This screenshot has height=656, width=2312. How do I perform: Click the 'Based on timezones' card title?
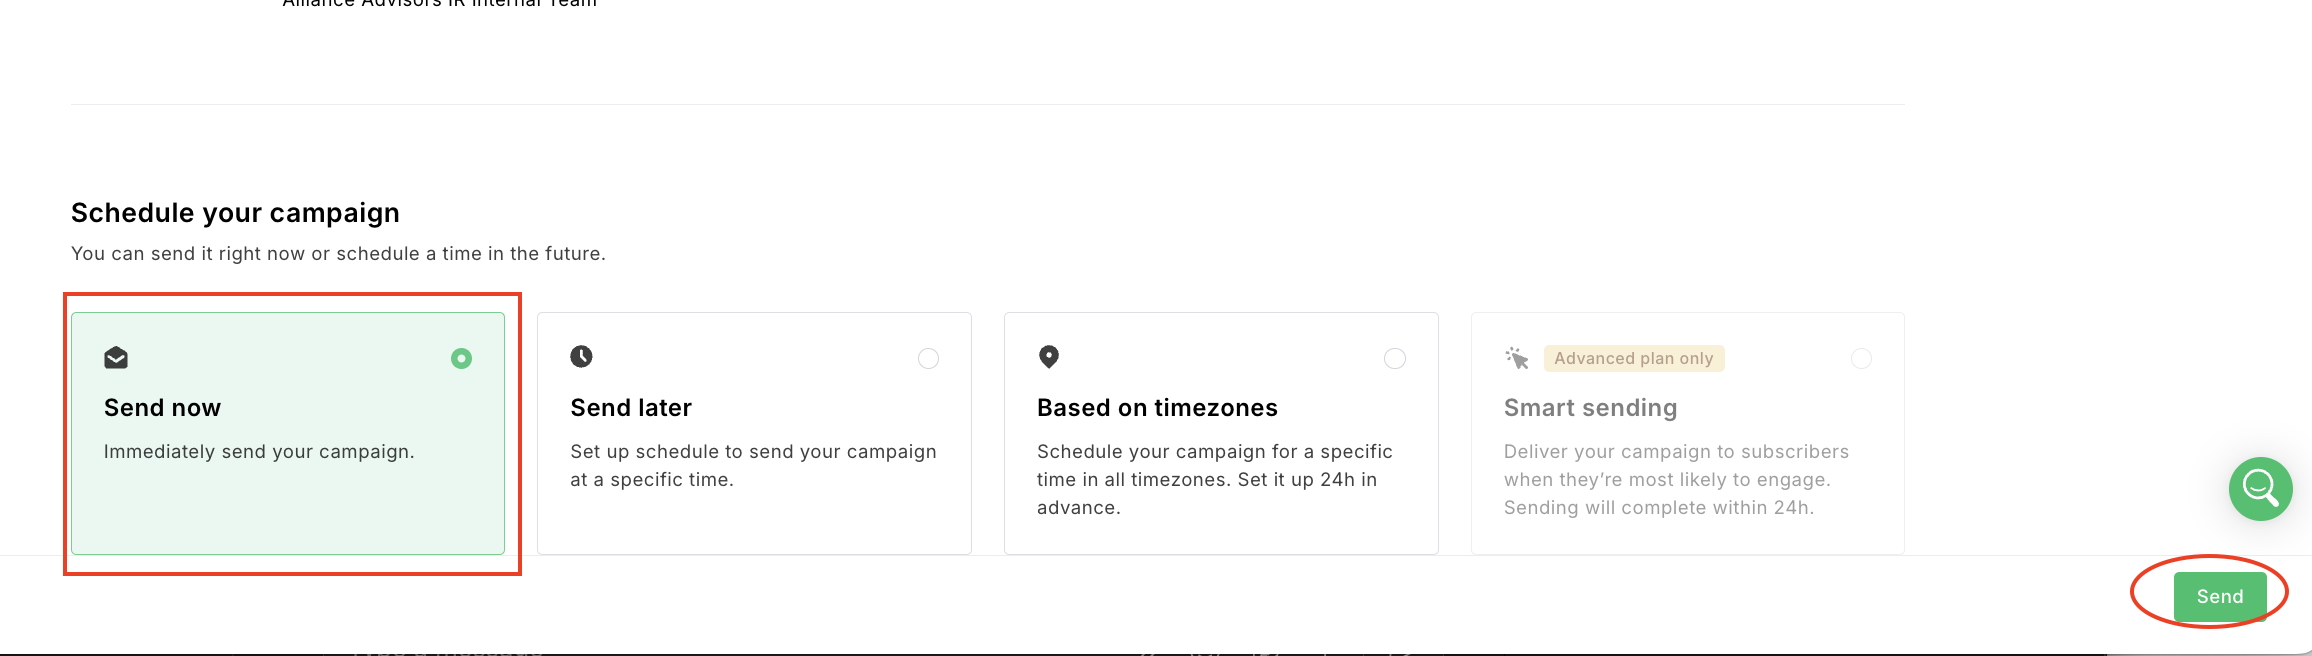click(1157, 408)
